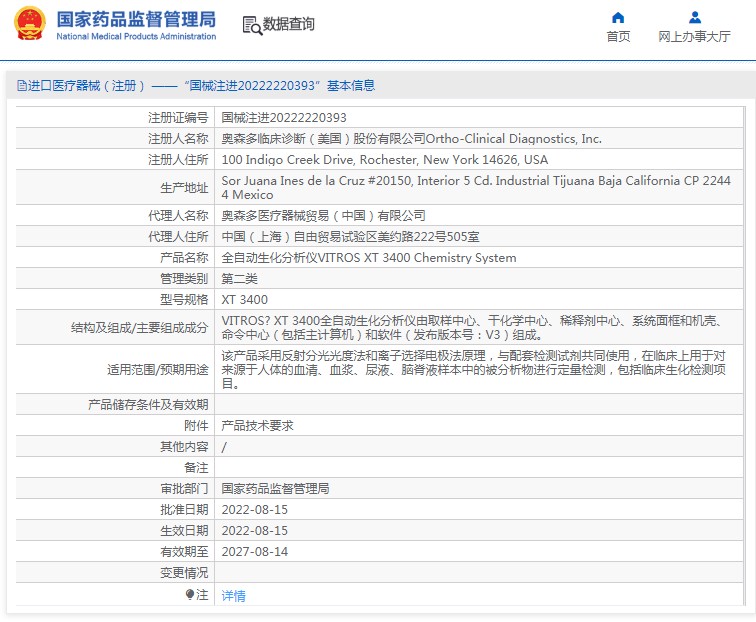
Task: Click the home icon above 首页
Action: (618, 18)
